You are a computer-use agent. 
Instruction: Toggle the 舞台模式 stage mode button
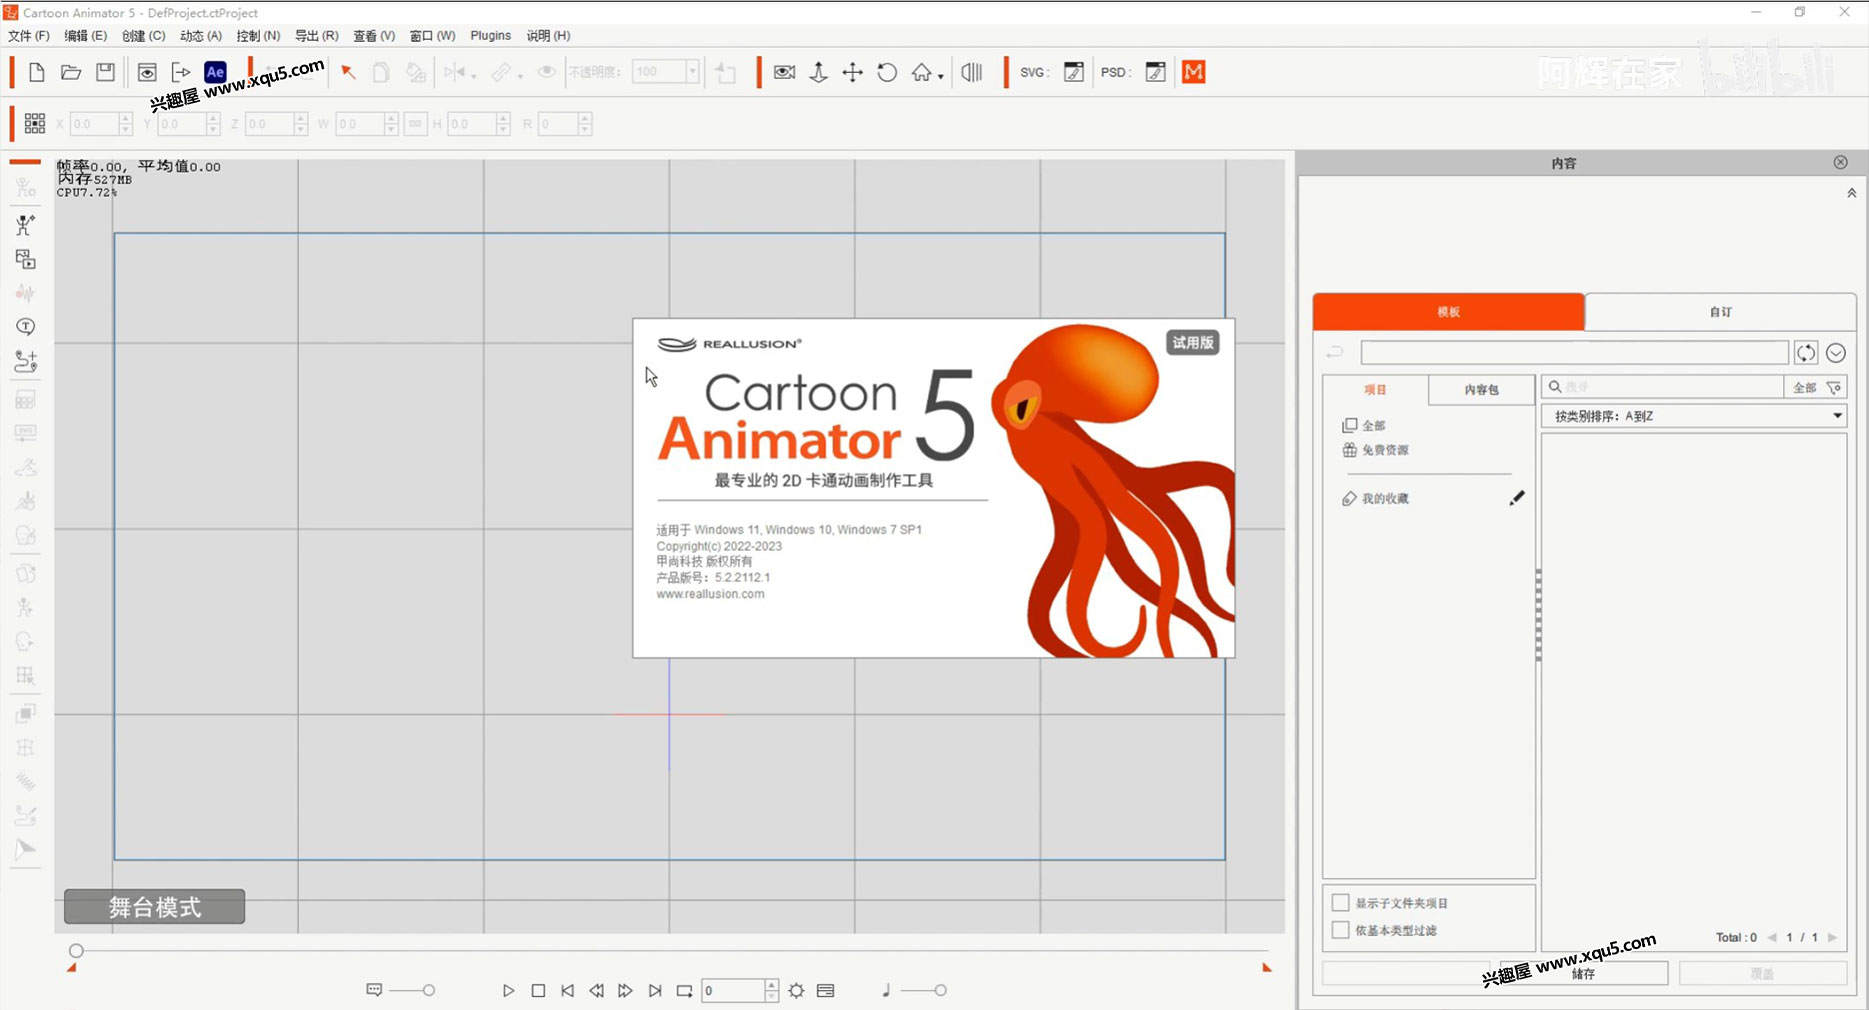[x=155, y=907]
